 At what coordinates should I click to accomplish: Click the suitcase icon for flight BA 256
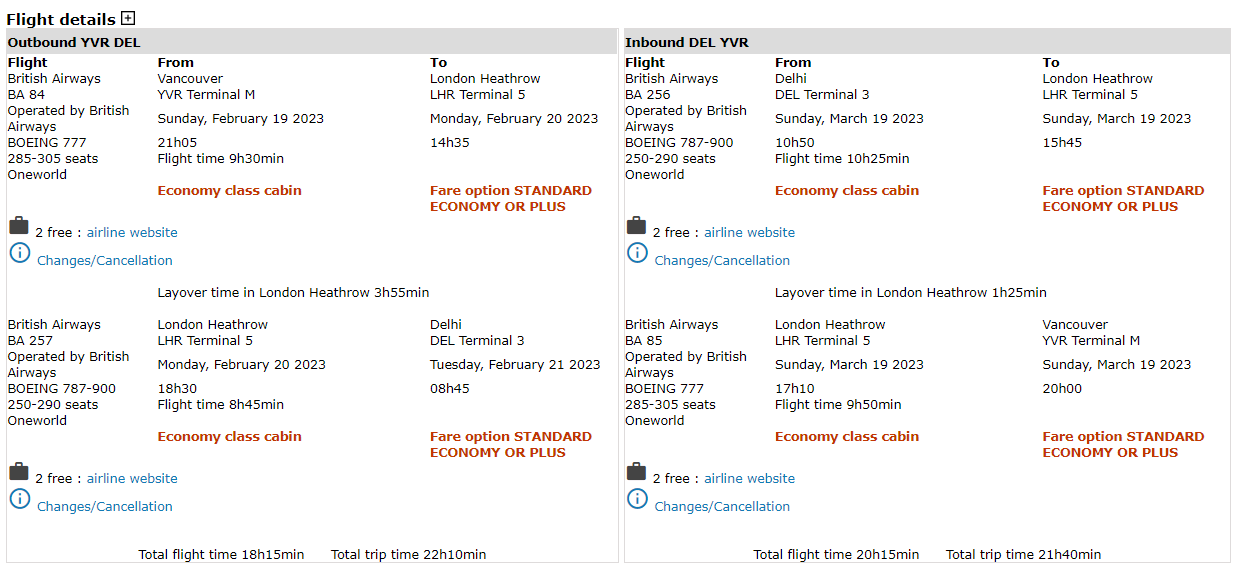coord(636,226)
